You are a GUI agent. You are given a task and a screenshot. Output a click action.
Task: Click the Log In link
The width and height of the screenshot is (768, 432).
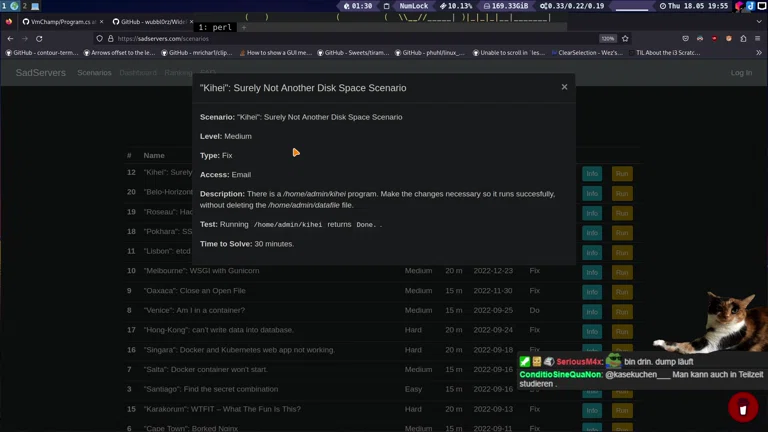(741, 73)
